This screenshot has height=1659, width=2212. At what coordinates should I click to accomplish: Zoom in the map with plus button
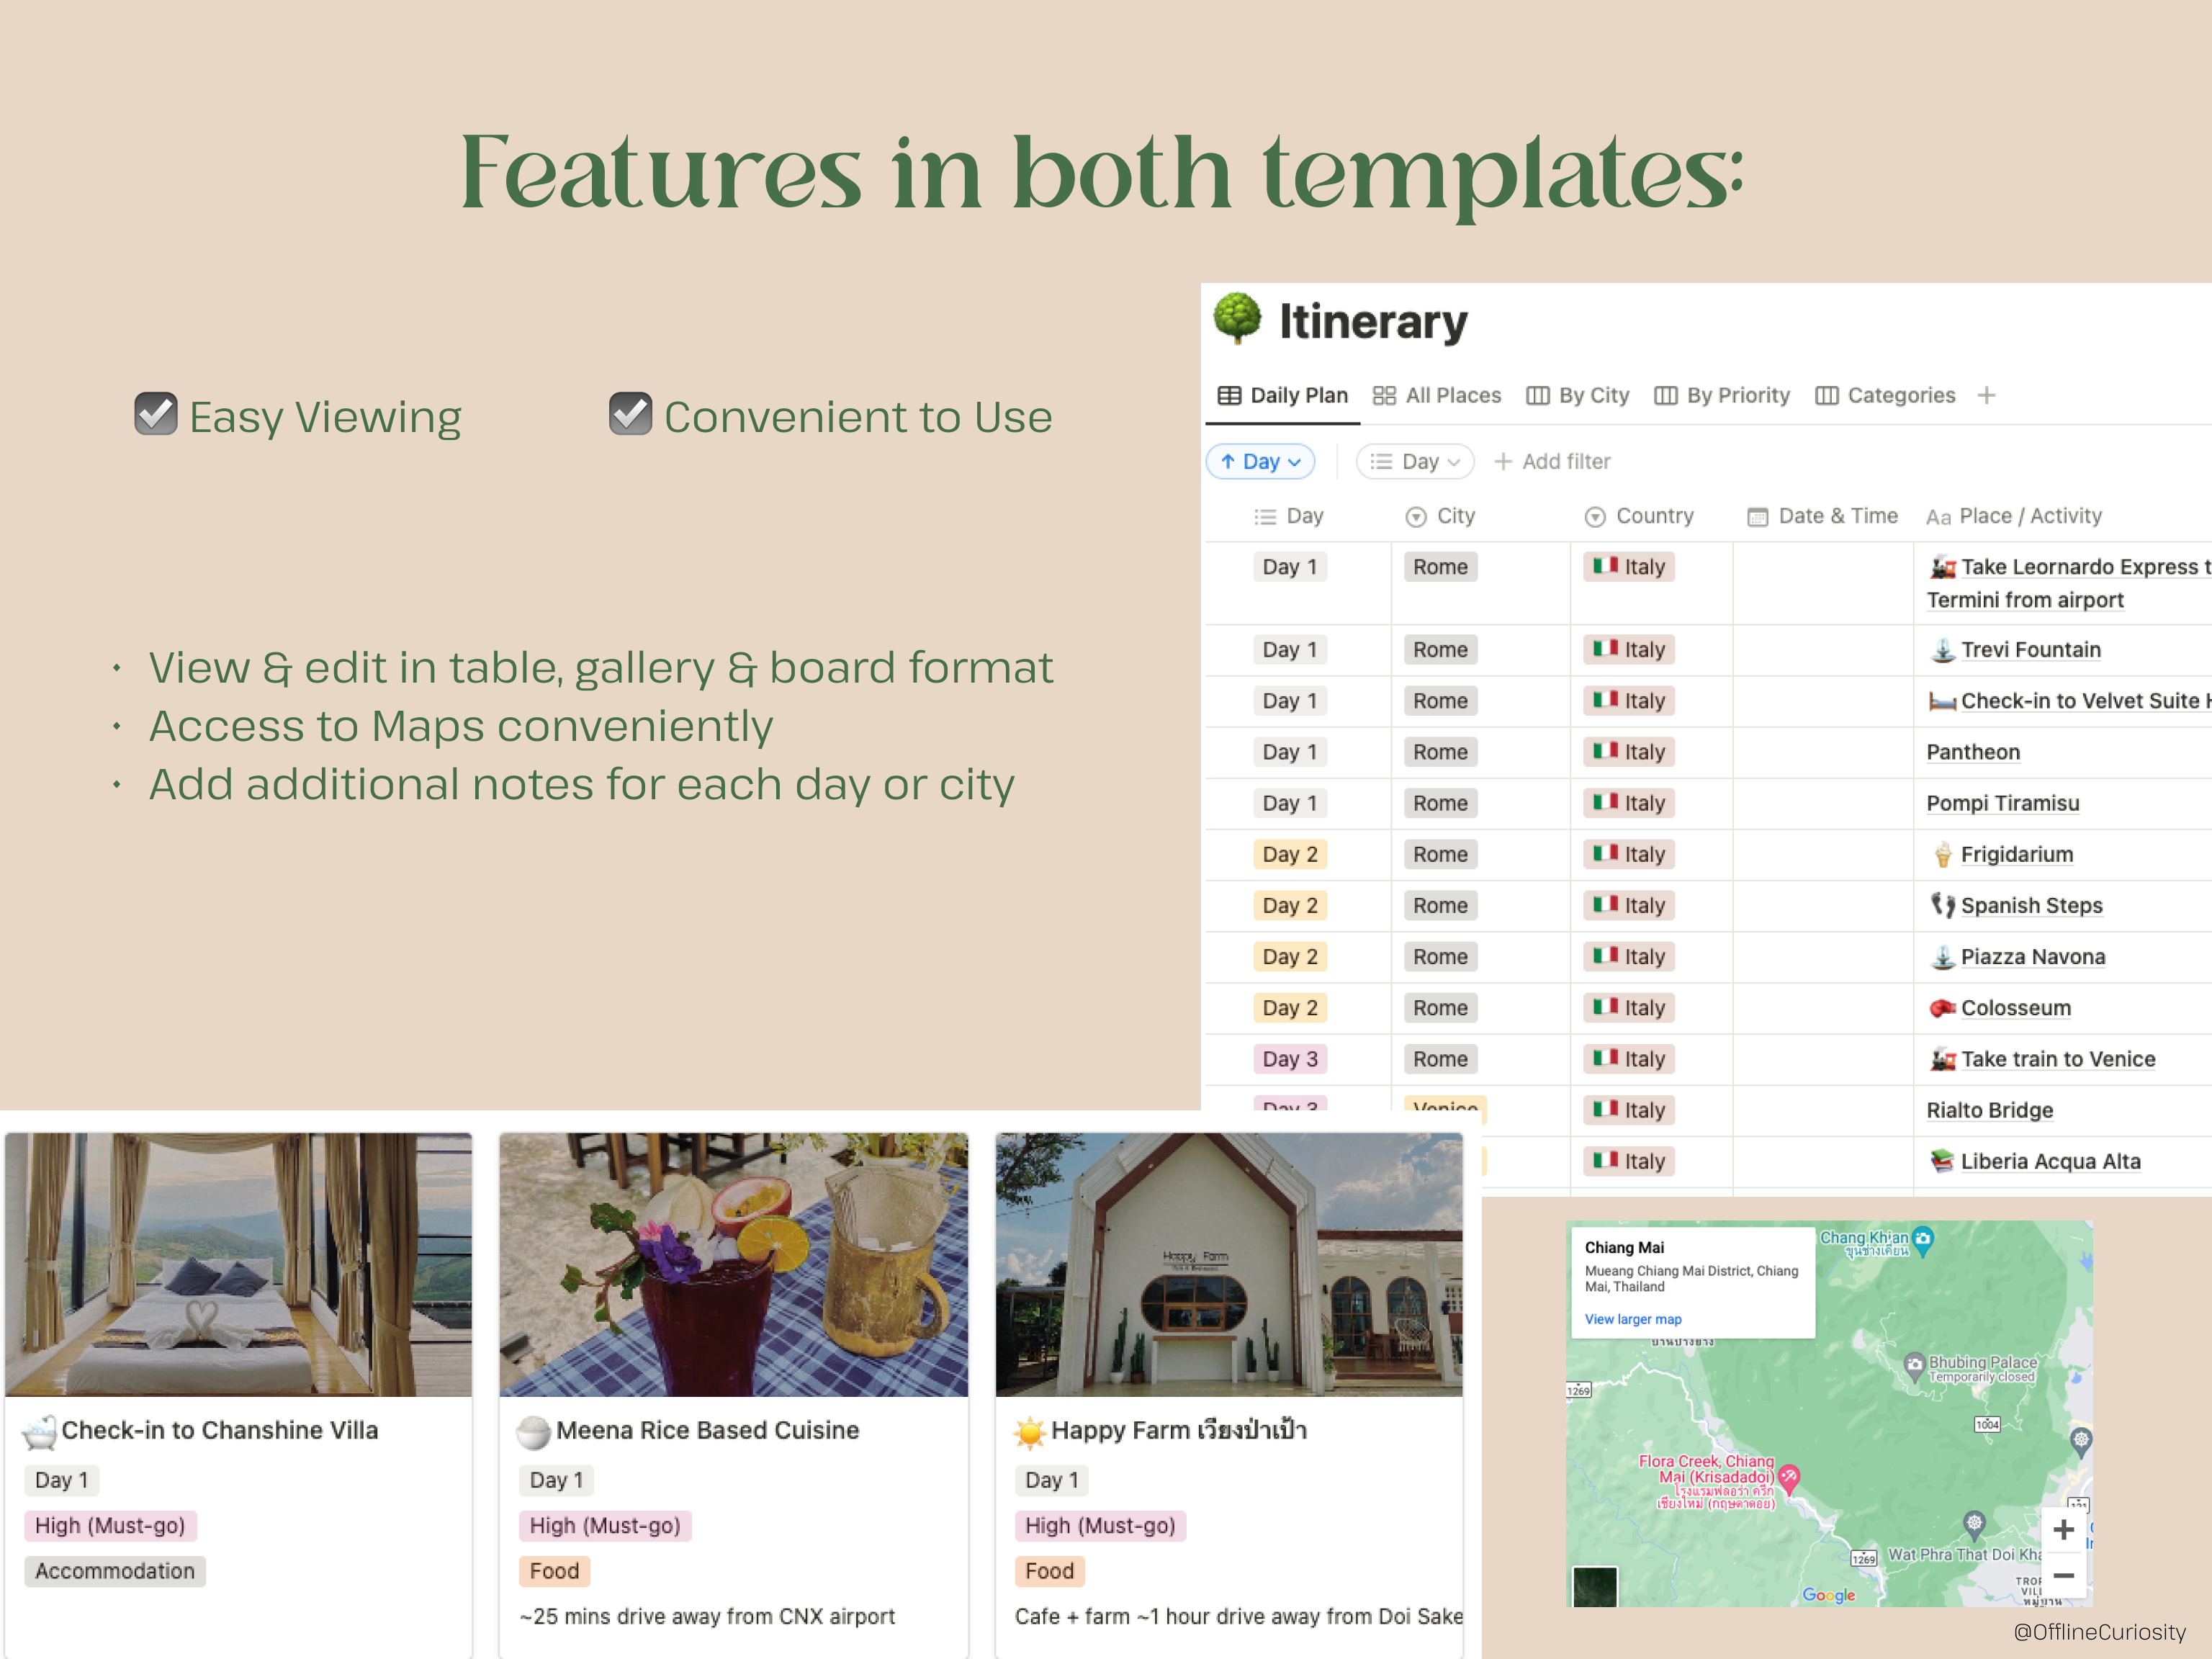(x=2063, y=1530)
